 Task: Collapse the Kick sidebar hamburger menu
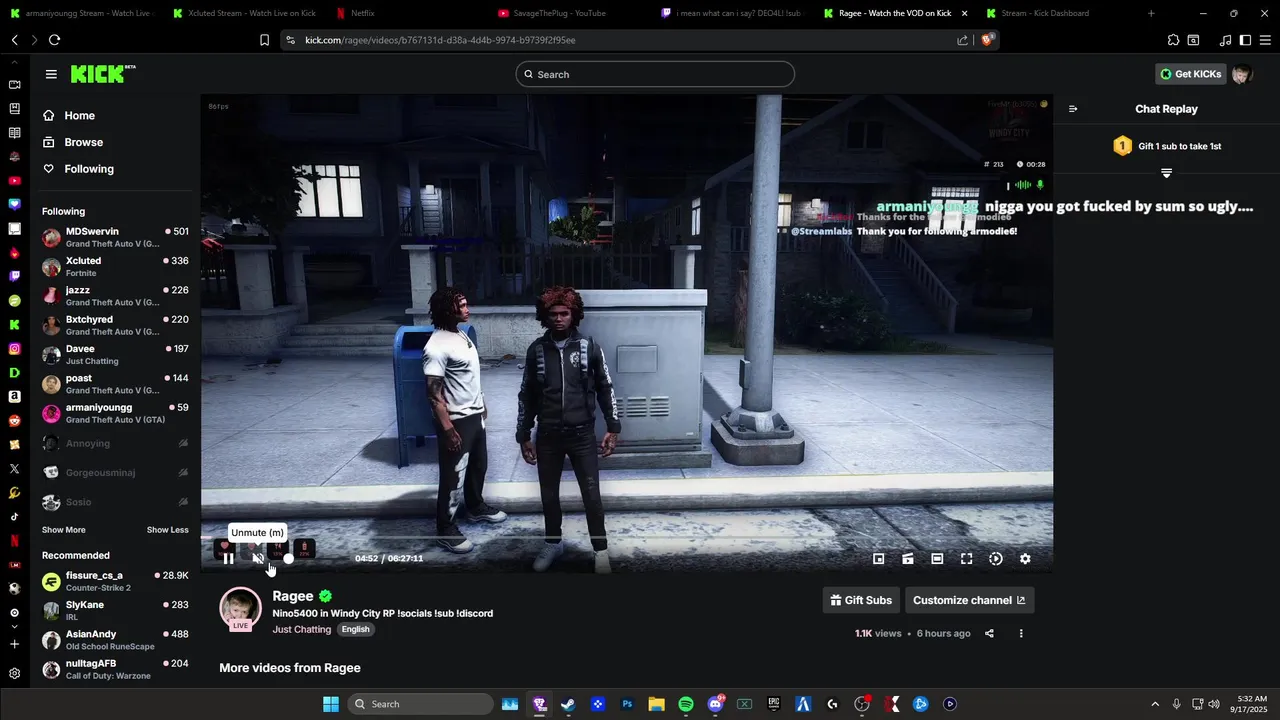click(51, 74)
